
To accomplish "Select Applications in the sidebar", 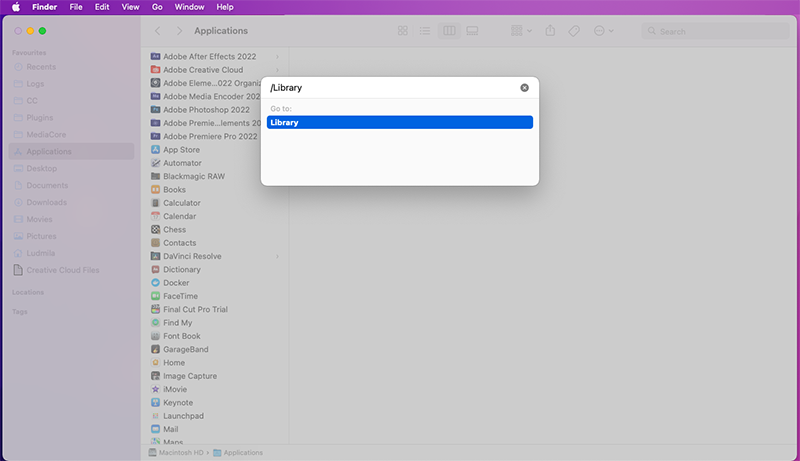I will click(x=71, y=151).
